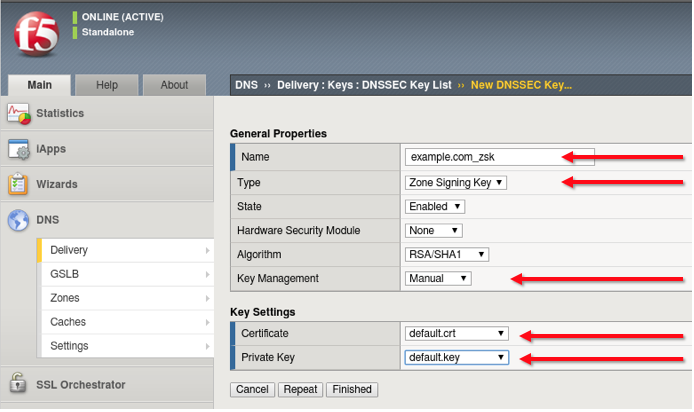Viewport: 694px width, 412px height.
Task: Open the Algorithm dropdown showing RSA/SHA1
Action: pyautogui.click(x=447, y=254)
